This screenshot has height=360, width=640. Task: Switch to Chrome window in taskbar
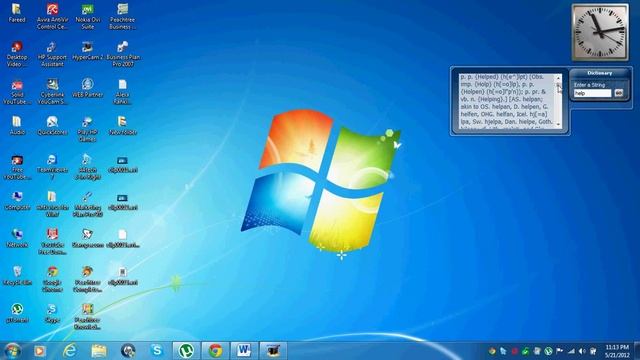point(215,351)
